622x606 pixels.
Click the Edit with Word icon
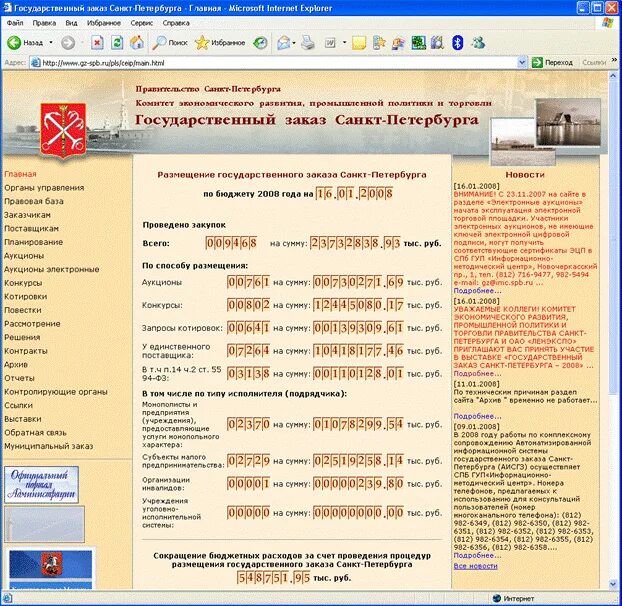click(x=330, y=42)
